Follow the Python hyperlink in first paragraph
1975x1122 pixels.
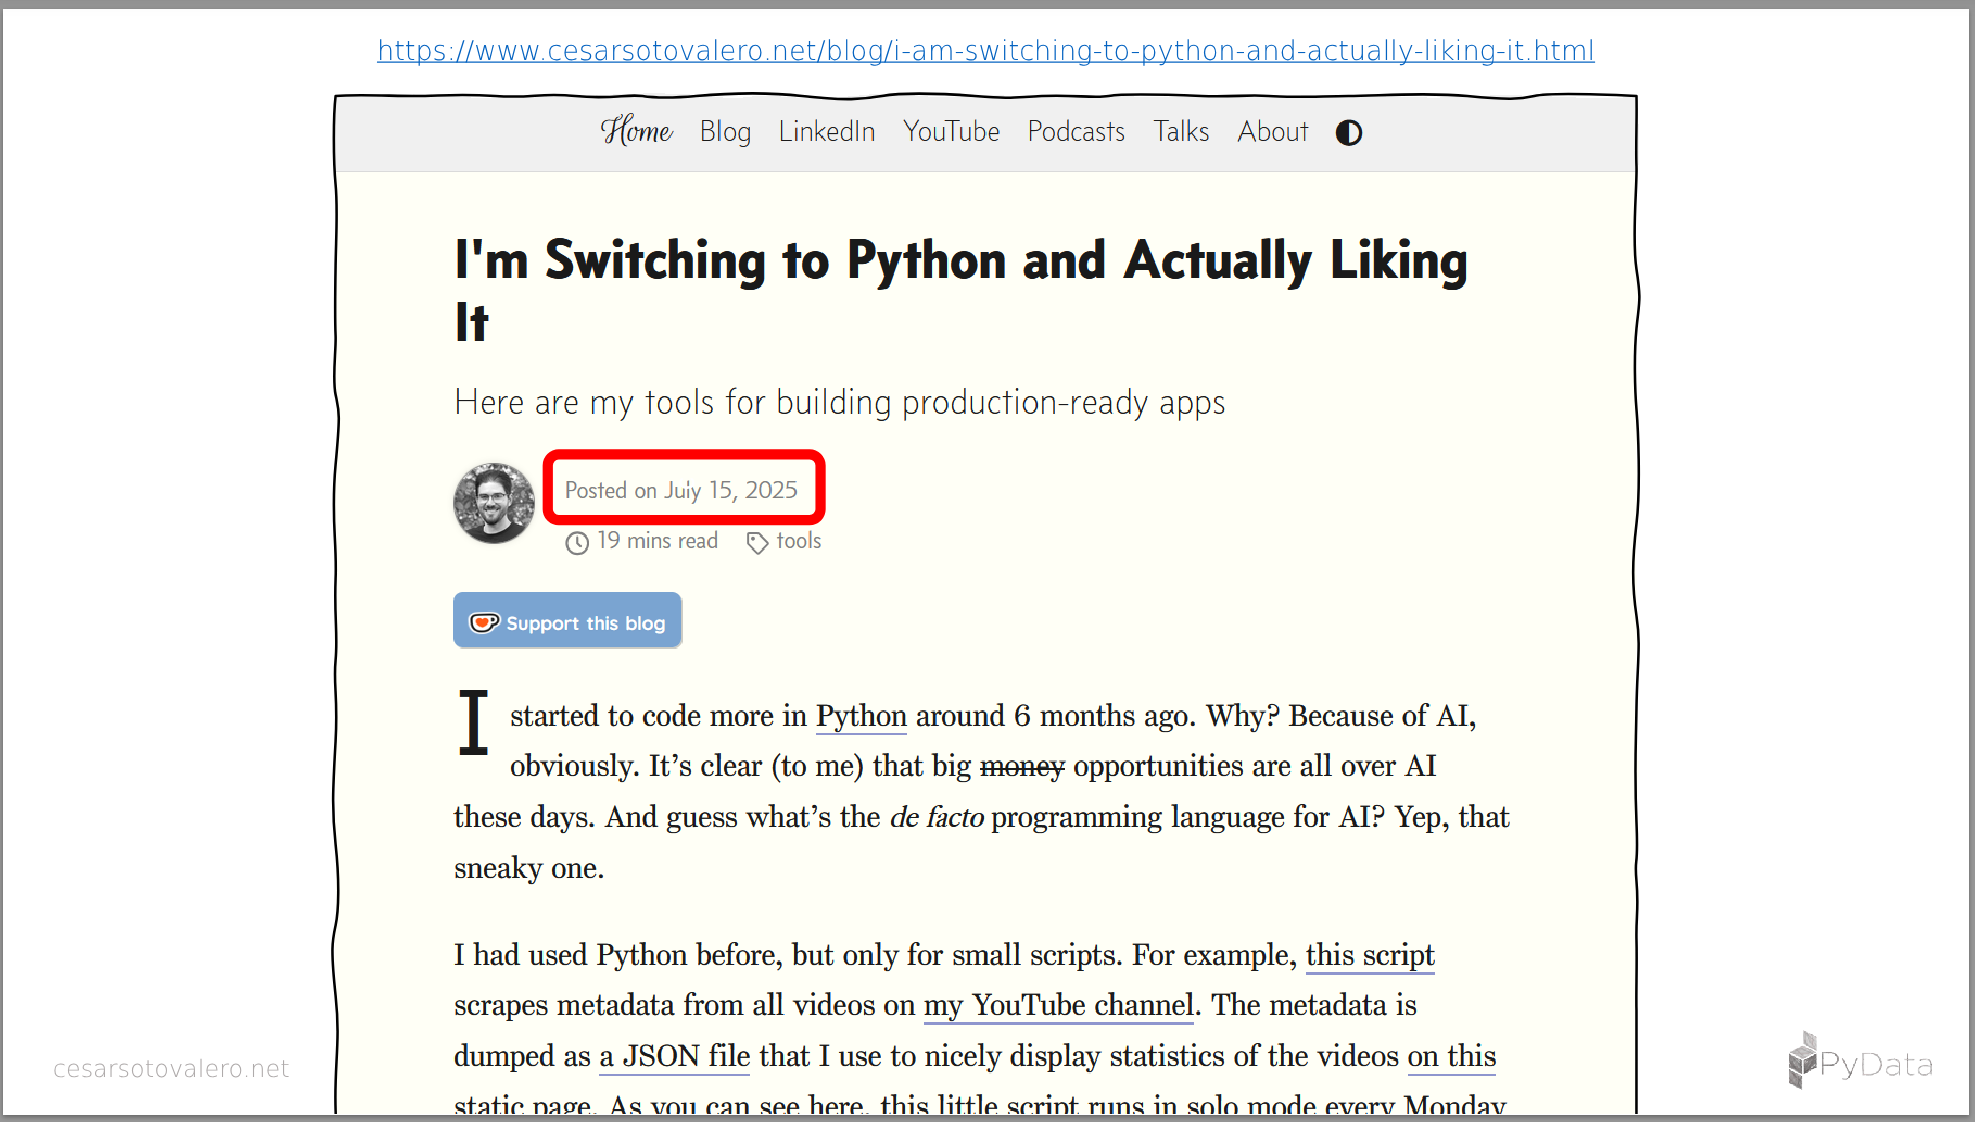860,716
